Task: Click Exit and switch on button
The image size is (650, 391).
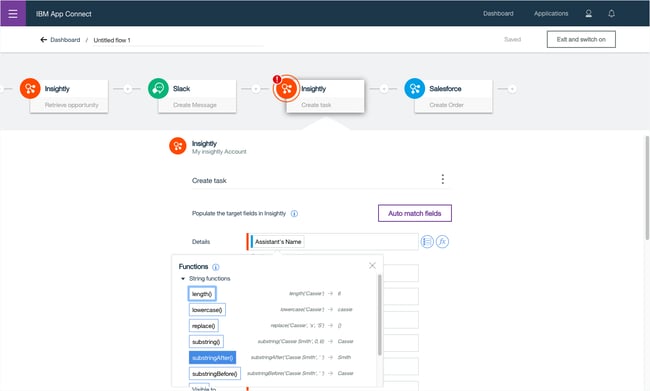Action: [x=581, y=39]
